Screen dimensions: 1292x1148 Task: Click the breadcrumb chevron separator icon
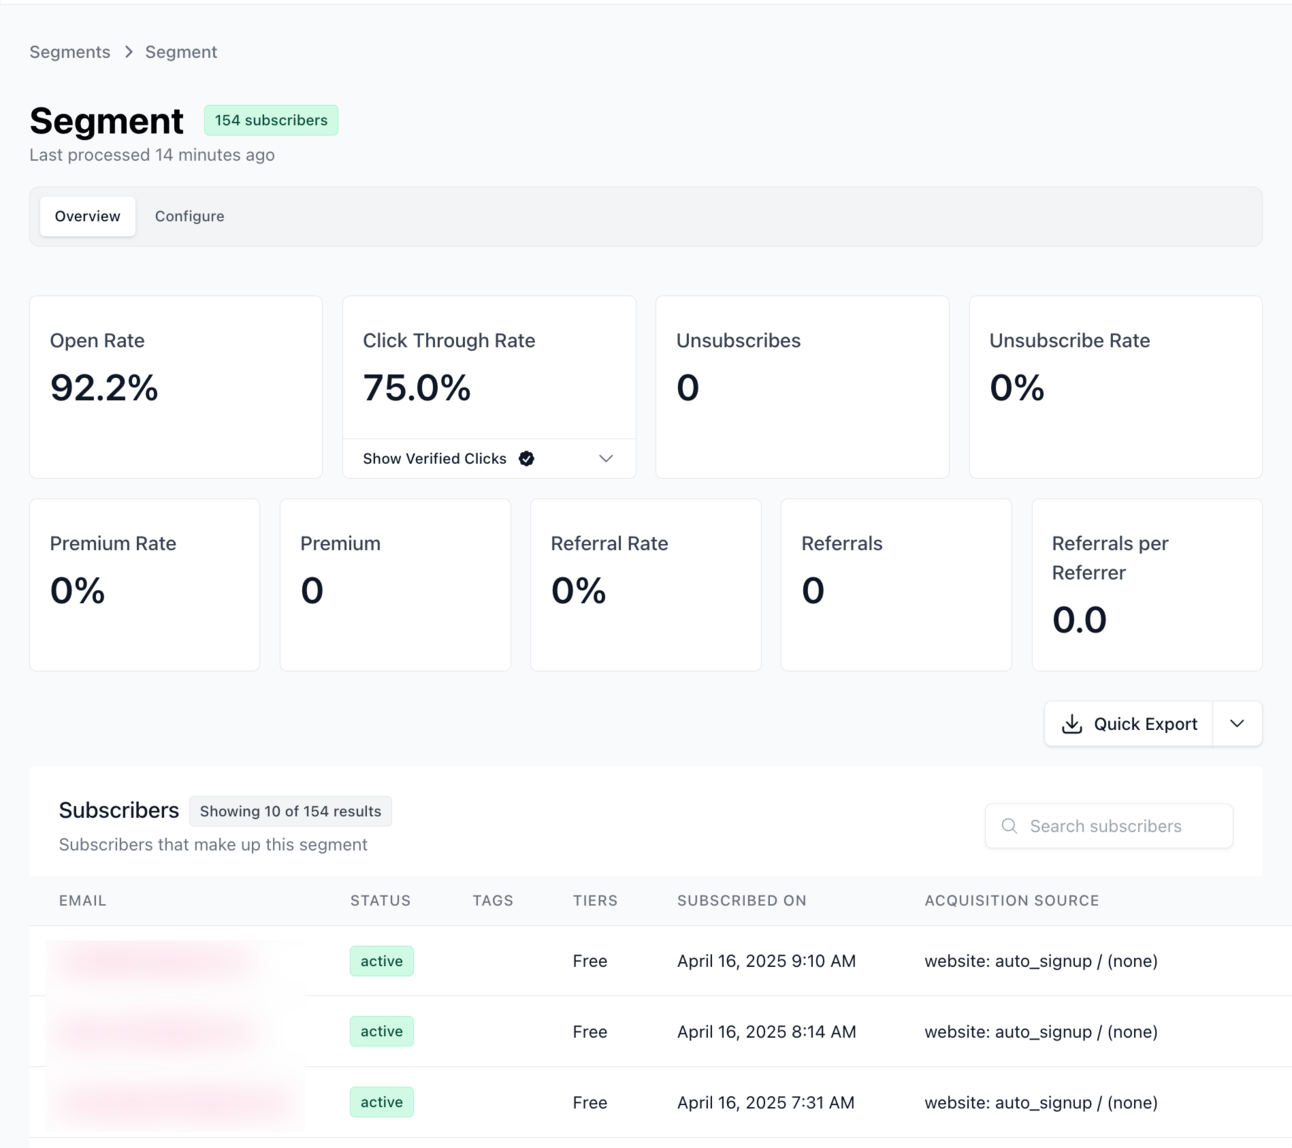coord(128,52)
